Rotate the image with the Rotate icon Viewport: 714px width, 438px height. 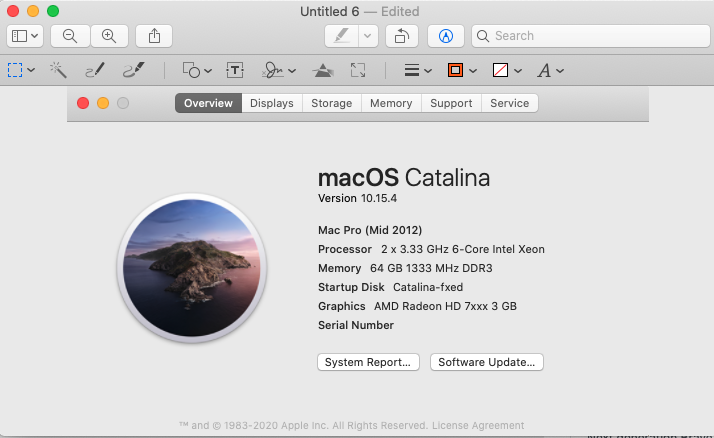402,36
